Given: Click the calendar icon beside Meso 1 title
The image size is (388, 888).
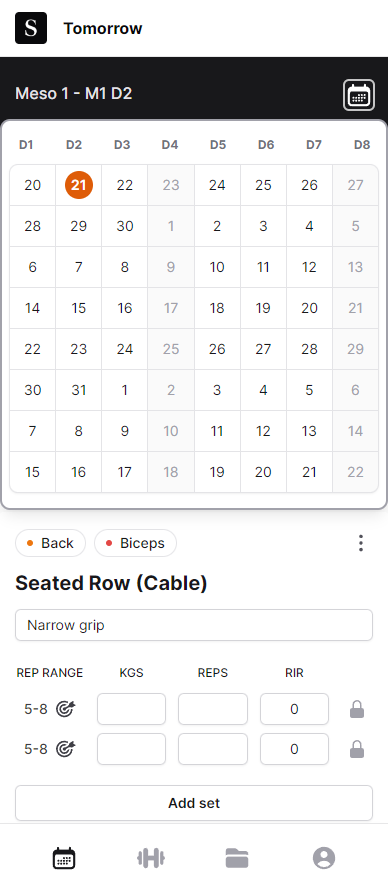Looking at the screenshot, I should (359, 95).
